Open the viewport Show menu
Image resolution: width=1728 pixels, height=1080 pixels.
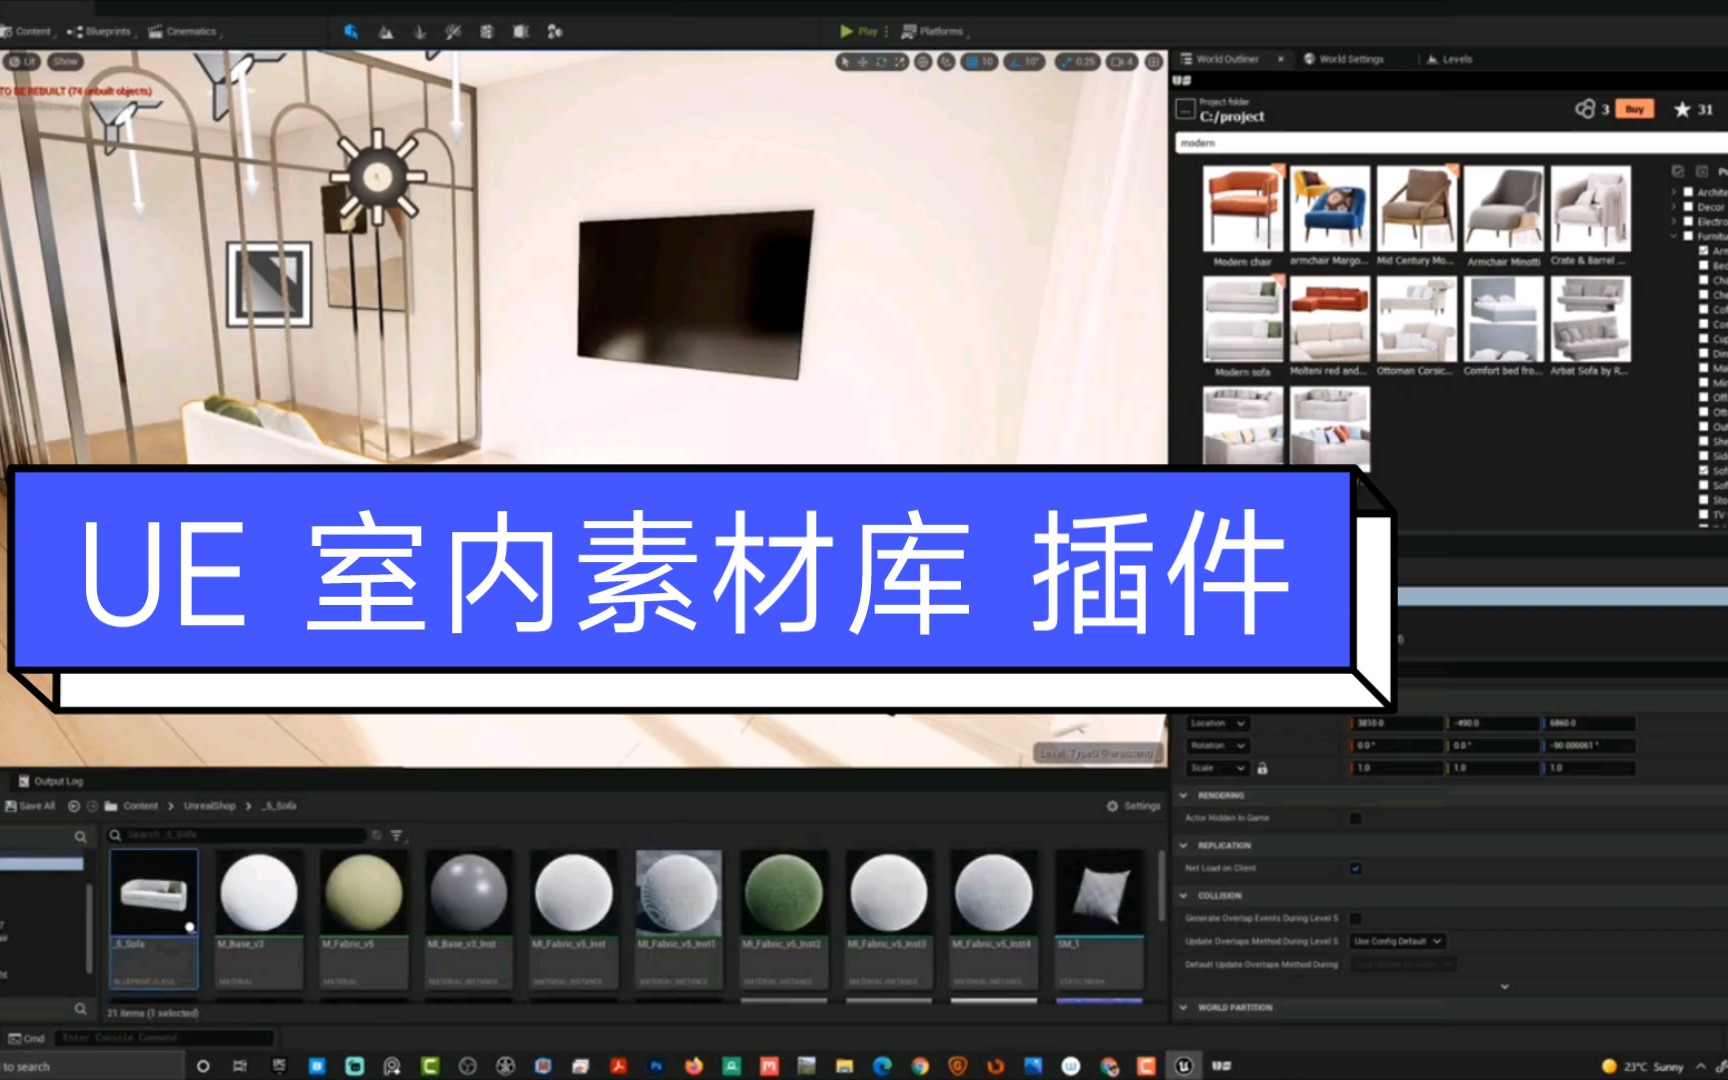[65, 61]
